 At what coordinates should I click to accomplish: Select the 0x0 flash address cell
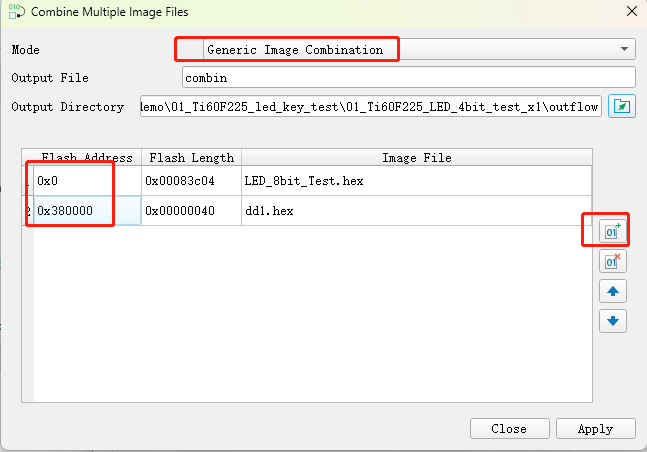[86, 181]
